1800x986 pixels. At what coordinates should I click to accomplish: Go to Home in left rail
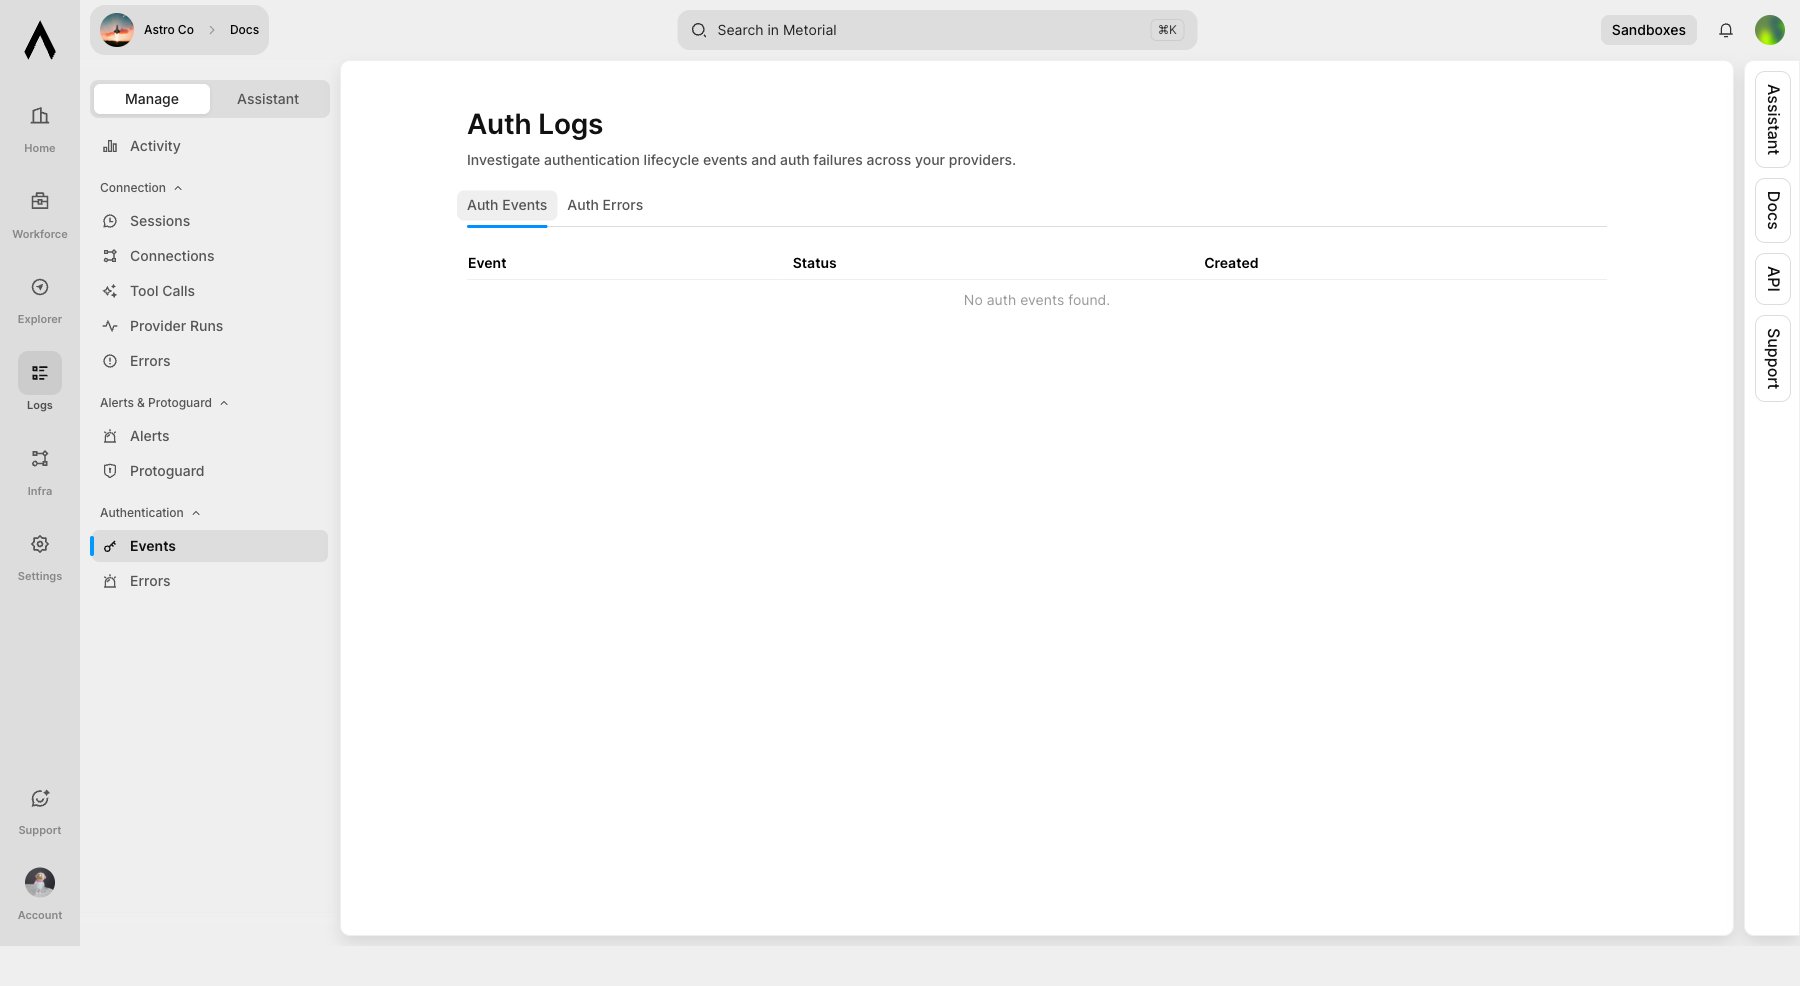tap(40, 129)
